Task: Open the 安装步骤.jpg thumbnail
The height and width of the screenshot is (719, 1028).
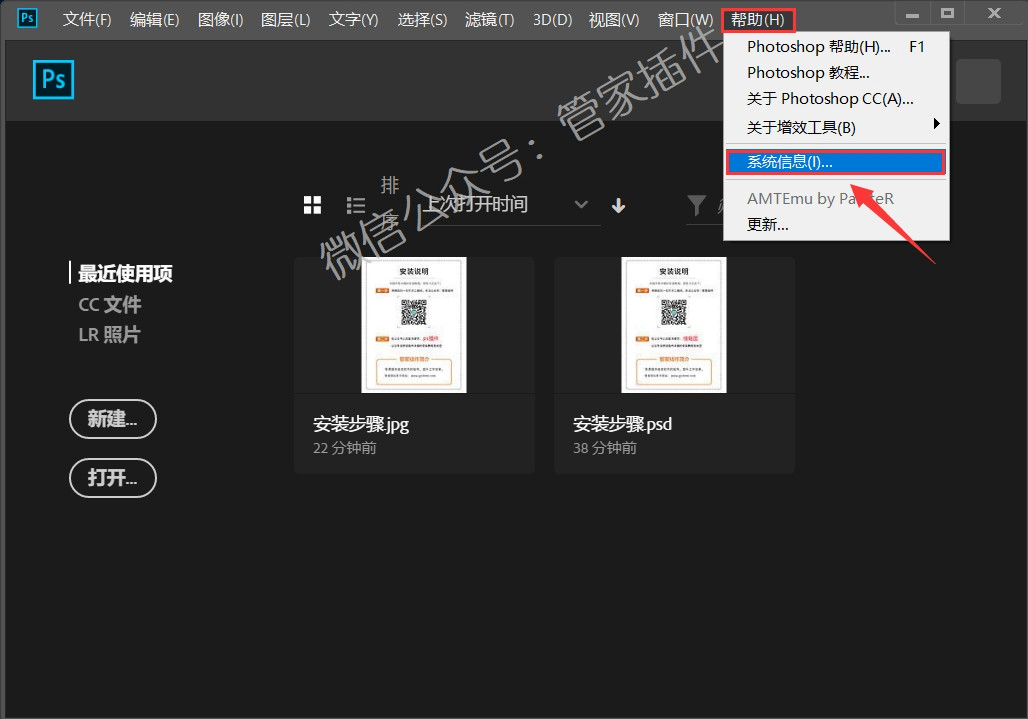Action: (414, 325)
